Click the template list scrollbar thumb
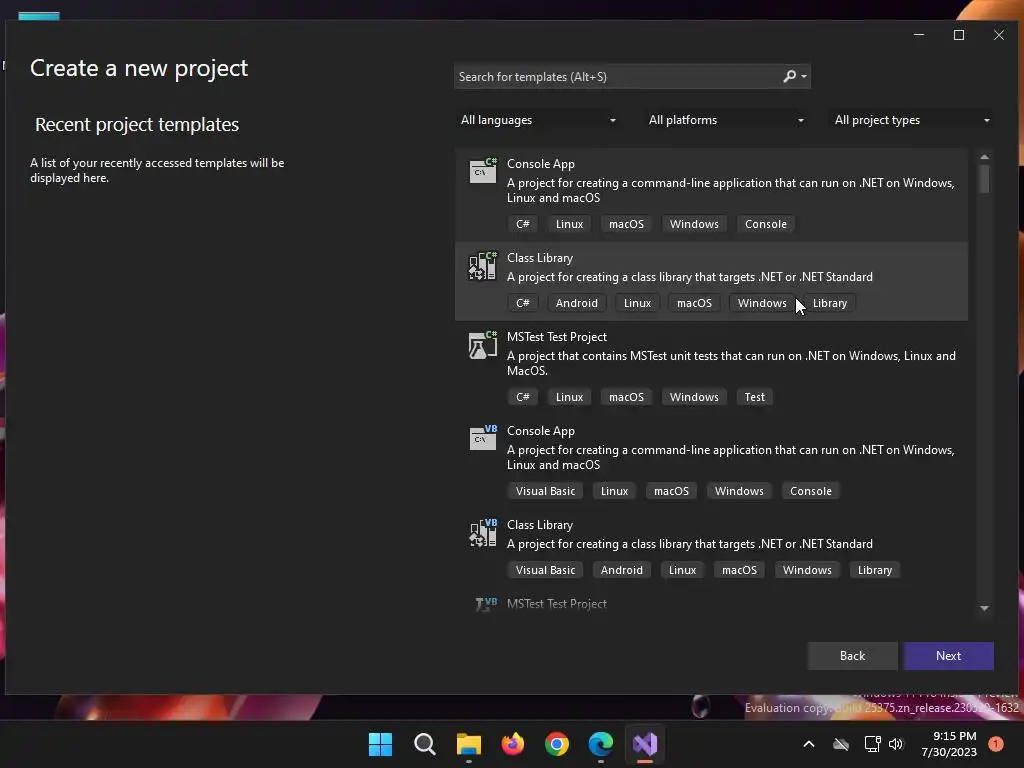This screenshot has width=1024, height=768. (x=985, y=179)
